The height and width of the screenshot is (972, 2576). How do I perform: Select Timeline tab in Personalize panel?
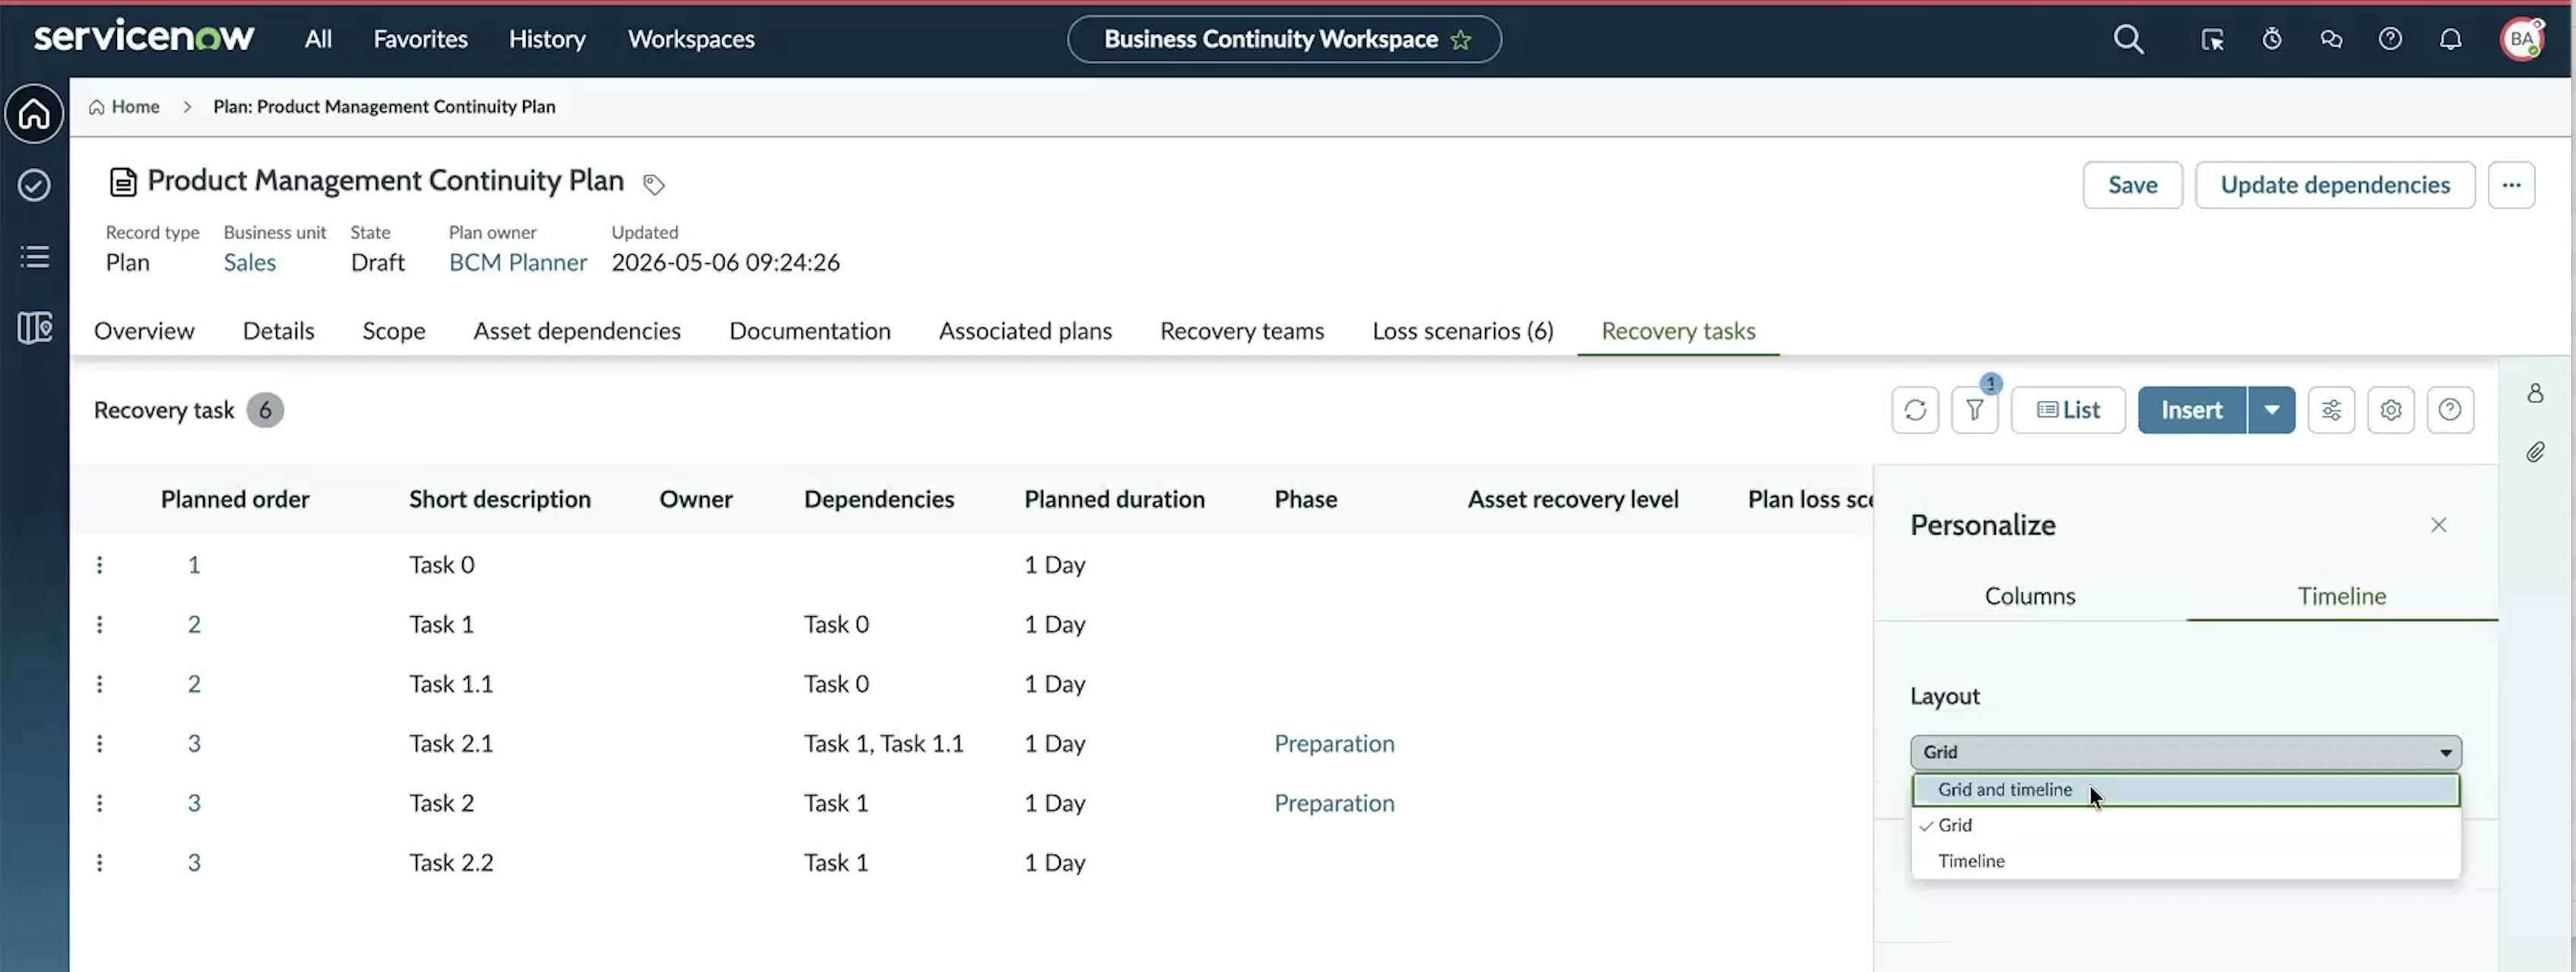(x=2342, y=596)
